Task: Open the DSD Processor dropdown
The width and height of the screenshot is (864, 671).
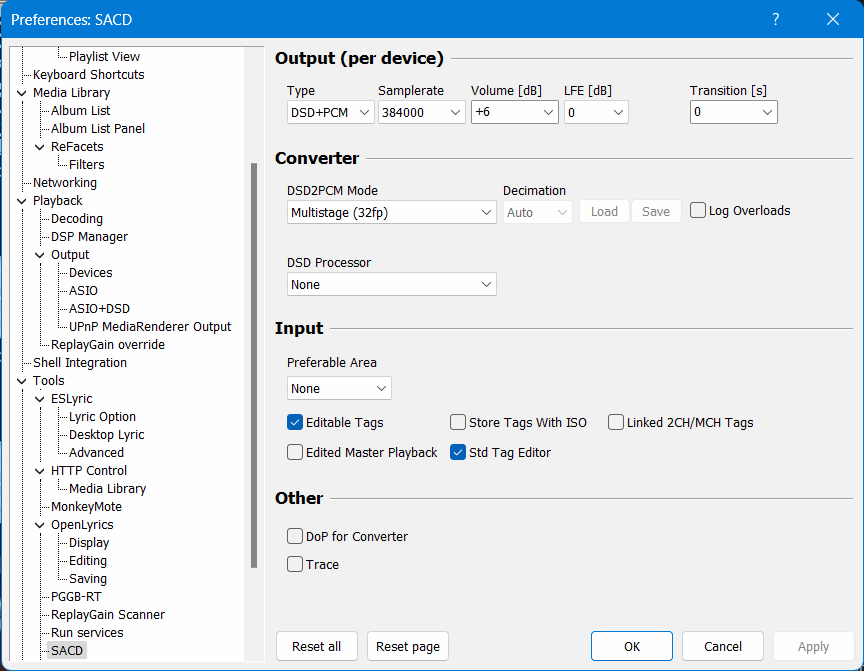Action: 392,284
